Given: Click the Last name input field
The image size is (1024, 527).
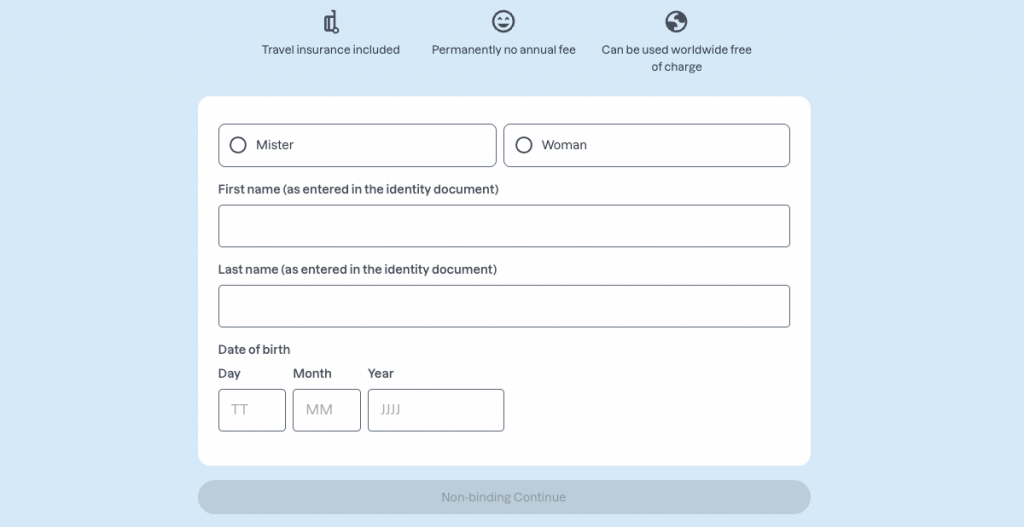Looking at the screenshot, I should [x=504, y=306].
